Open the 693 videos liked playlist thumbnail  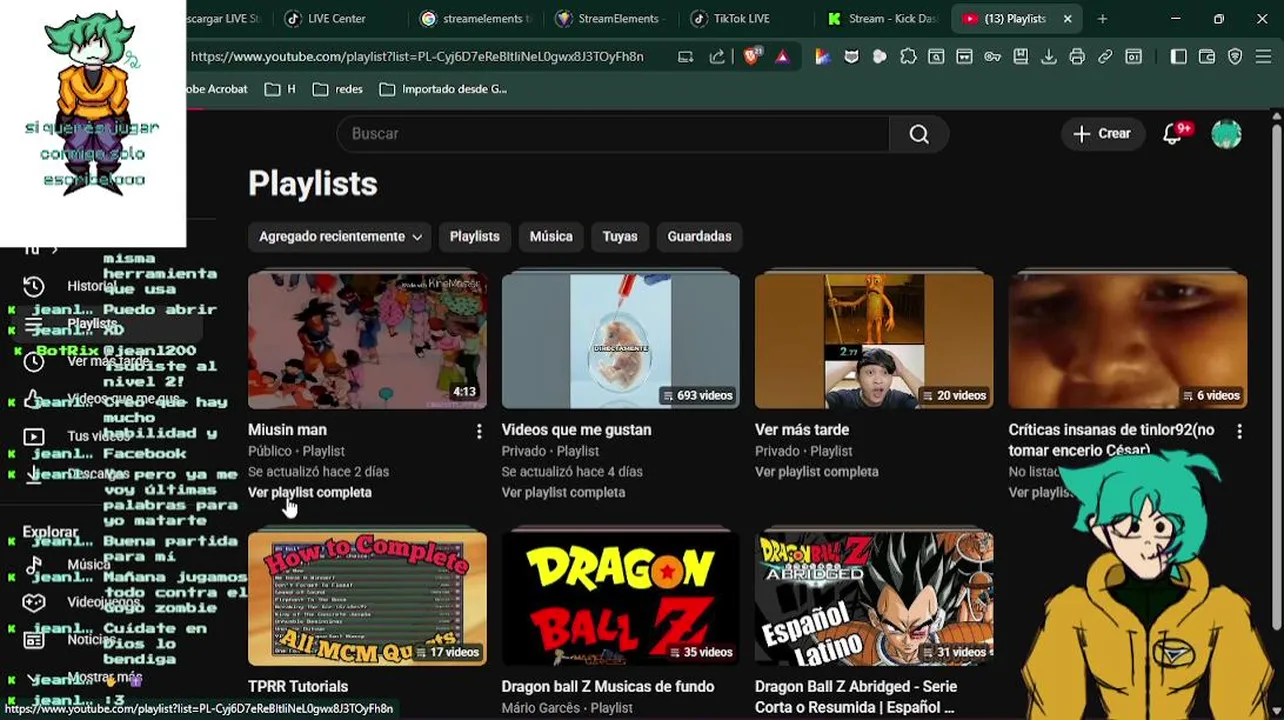pyautogui.click(x=620, y=340)
